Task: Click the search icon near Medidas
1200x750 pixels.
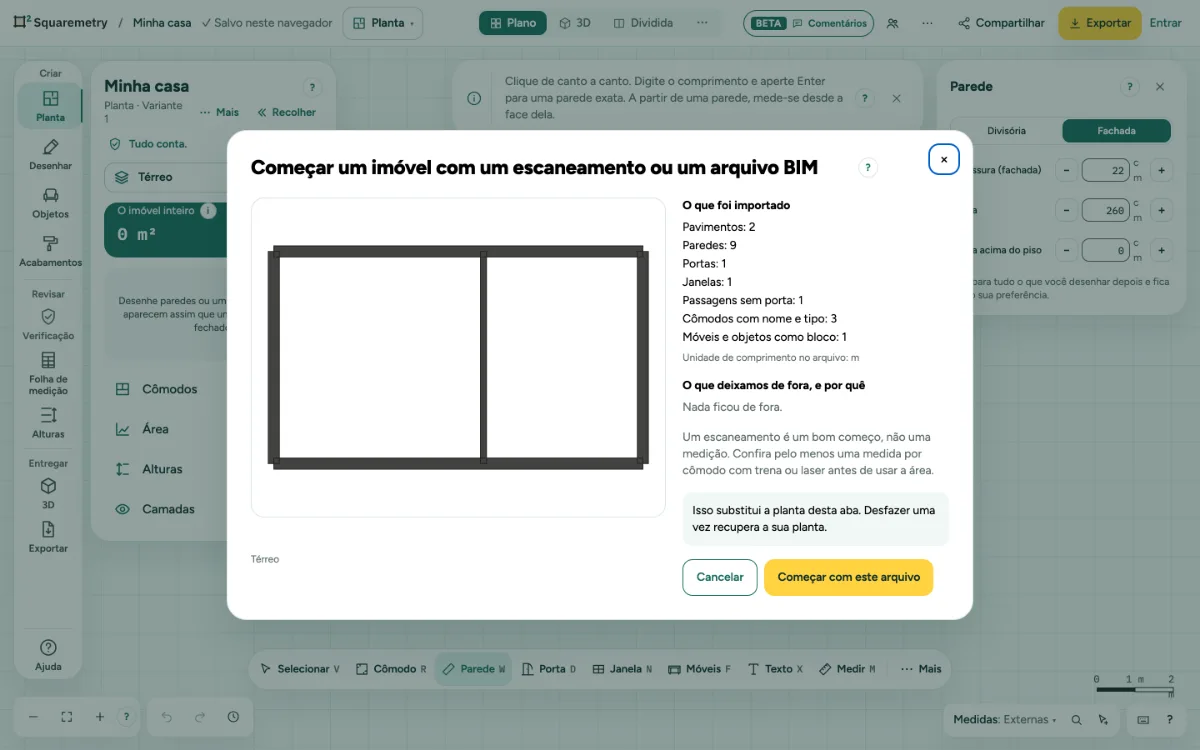Action: [x=1076, y=719]
